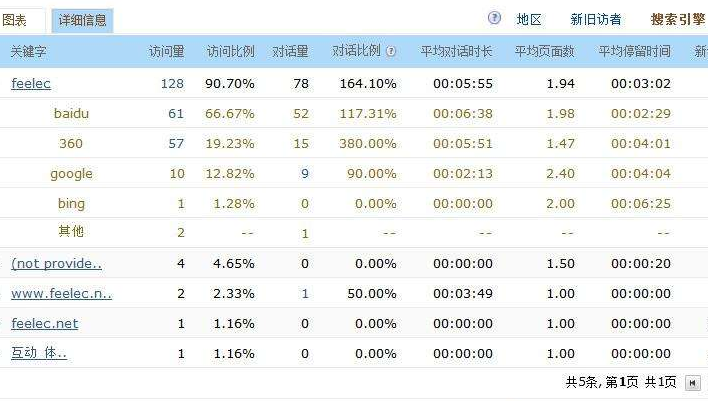Viewport: 708px width, 401px height.
Task: Click dialog count 9 in google row
Action: (304, 173)
